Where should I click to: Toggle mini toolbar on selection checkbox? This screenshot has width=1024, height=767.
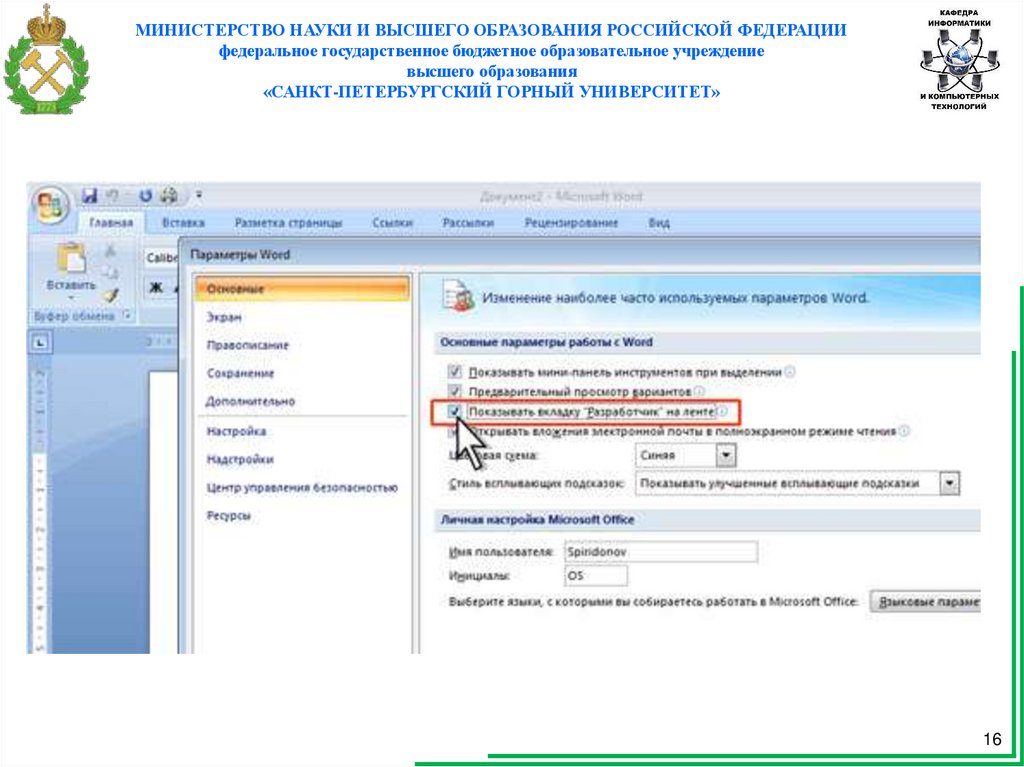455,372
